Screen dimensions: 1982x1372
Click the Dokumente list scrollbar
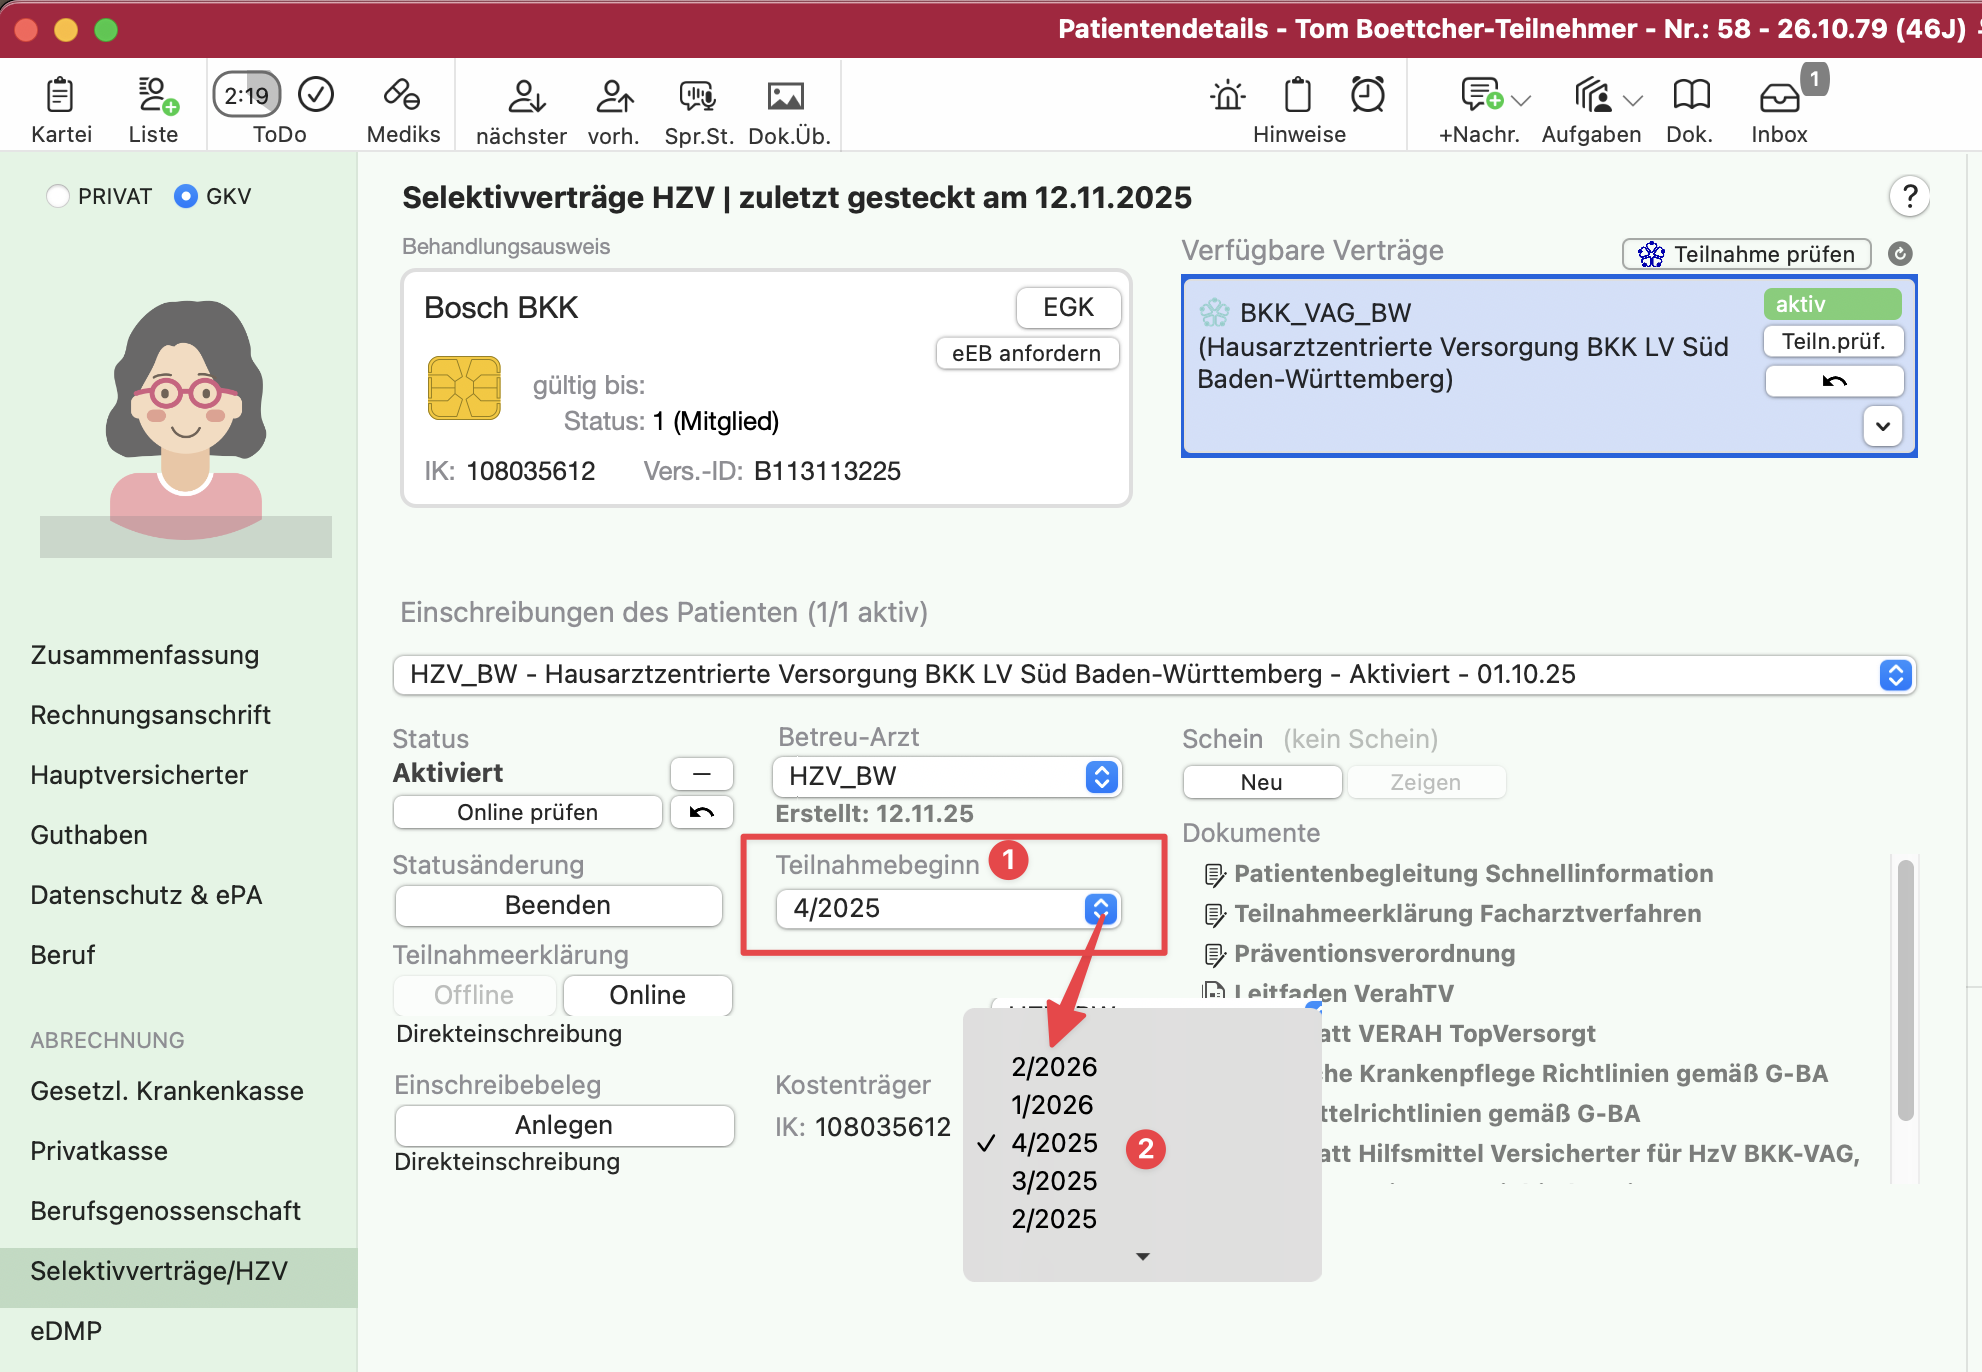pos(1905,988)
